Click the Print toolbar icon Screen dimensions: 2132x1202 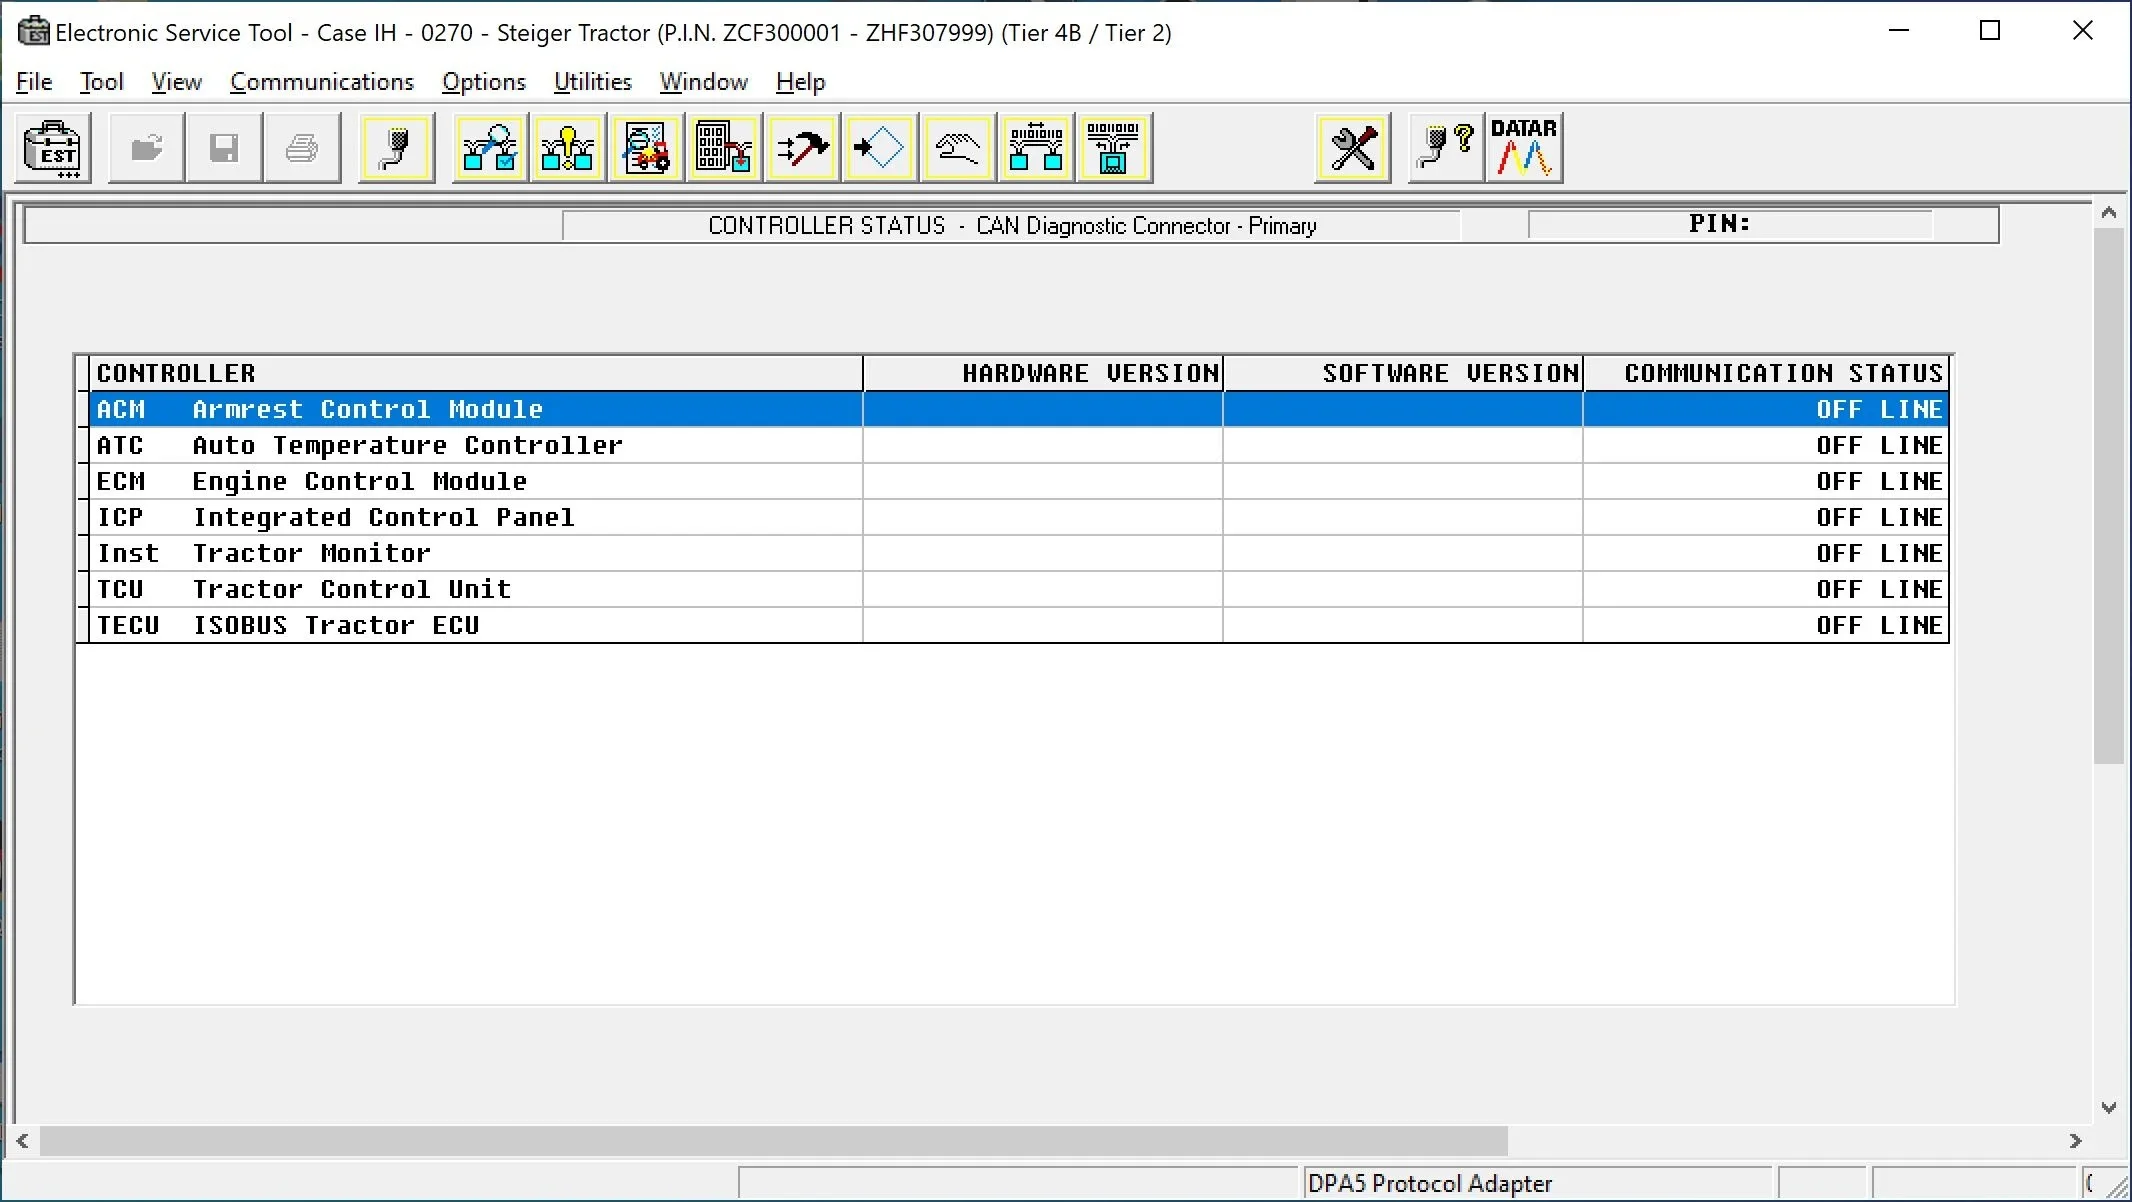tap(302, 148)
